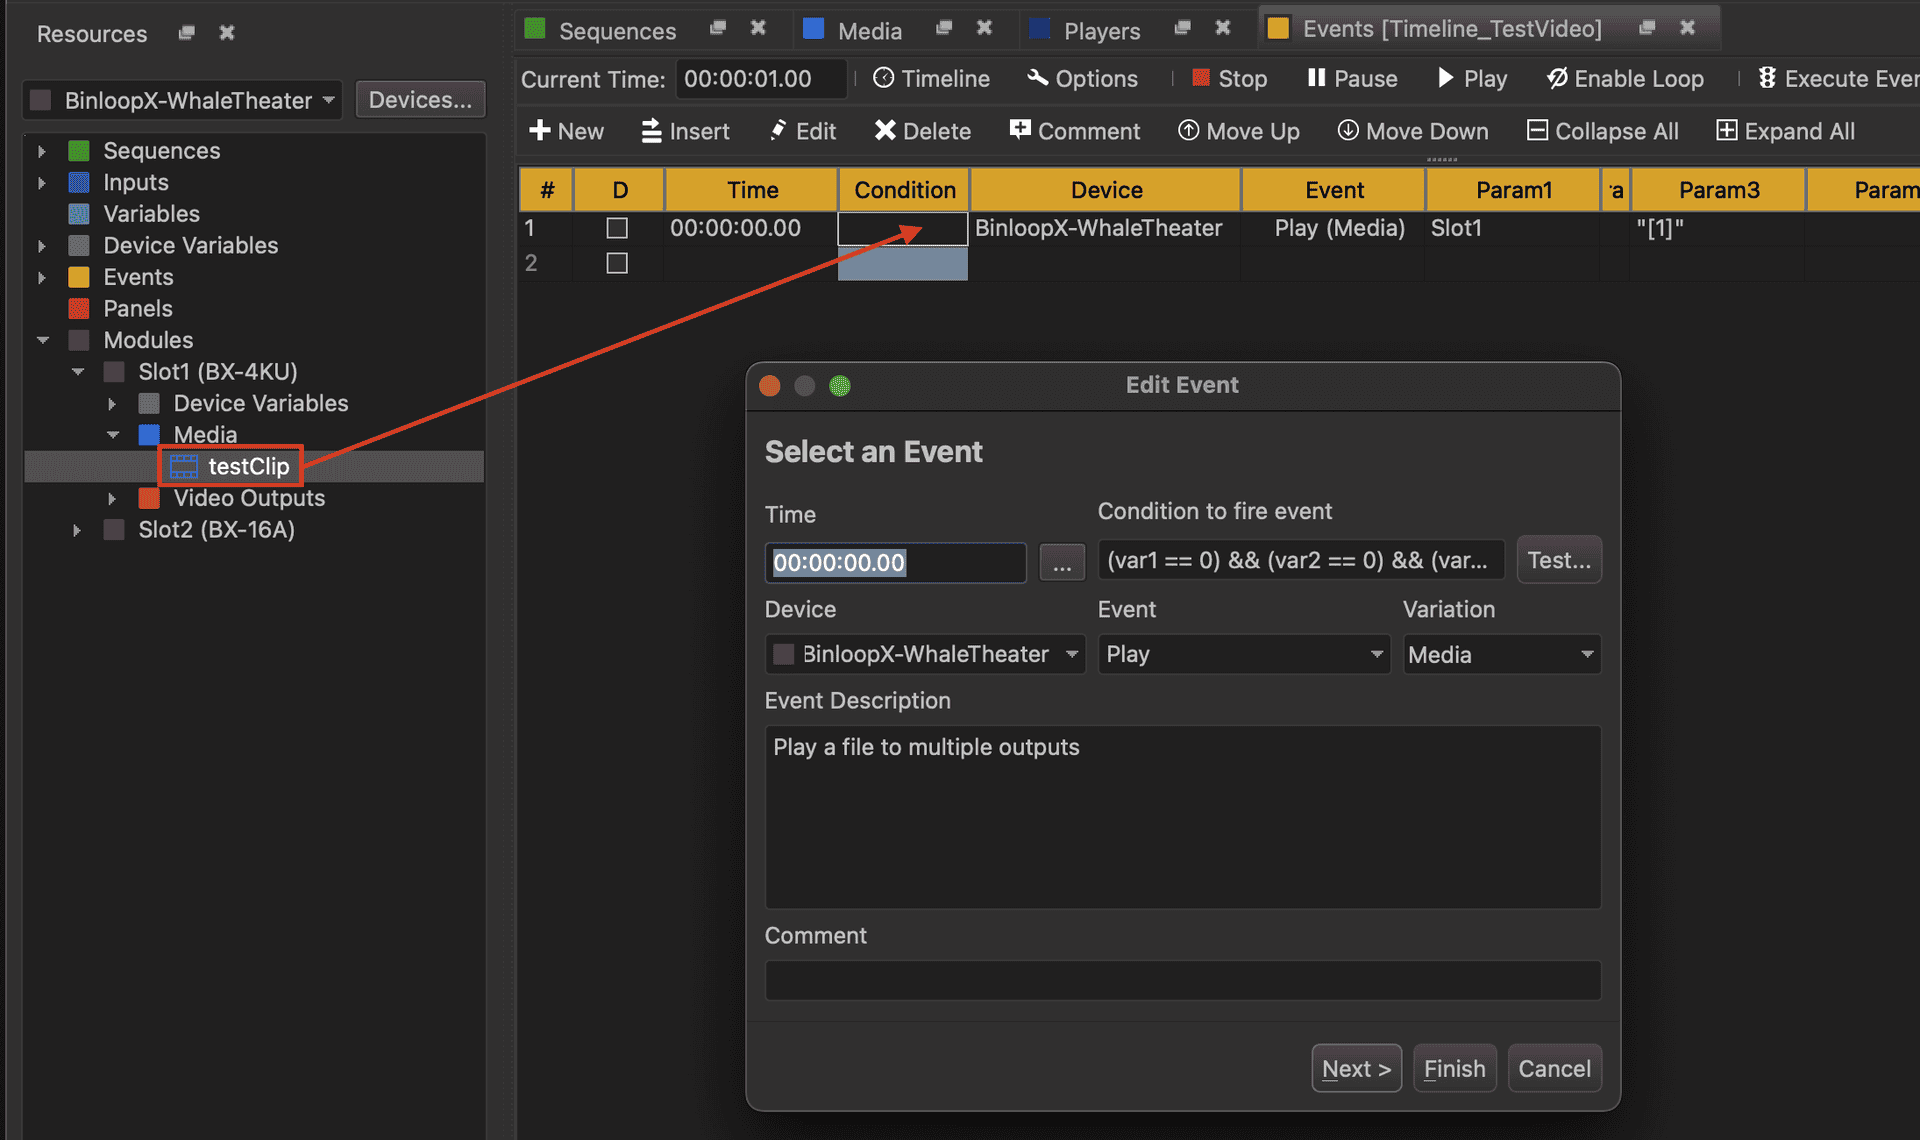The image size is (1920, 1140).
Task: Switch to the Sequences tab
Action: pos(616,30)
